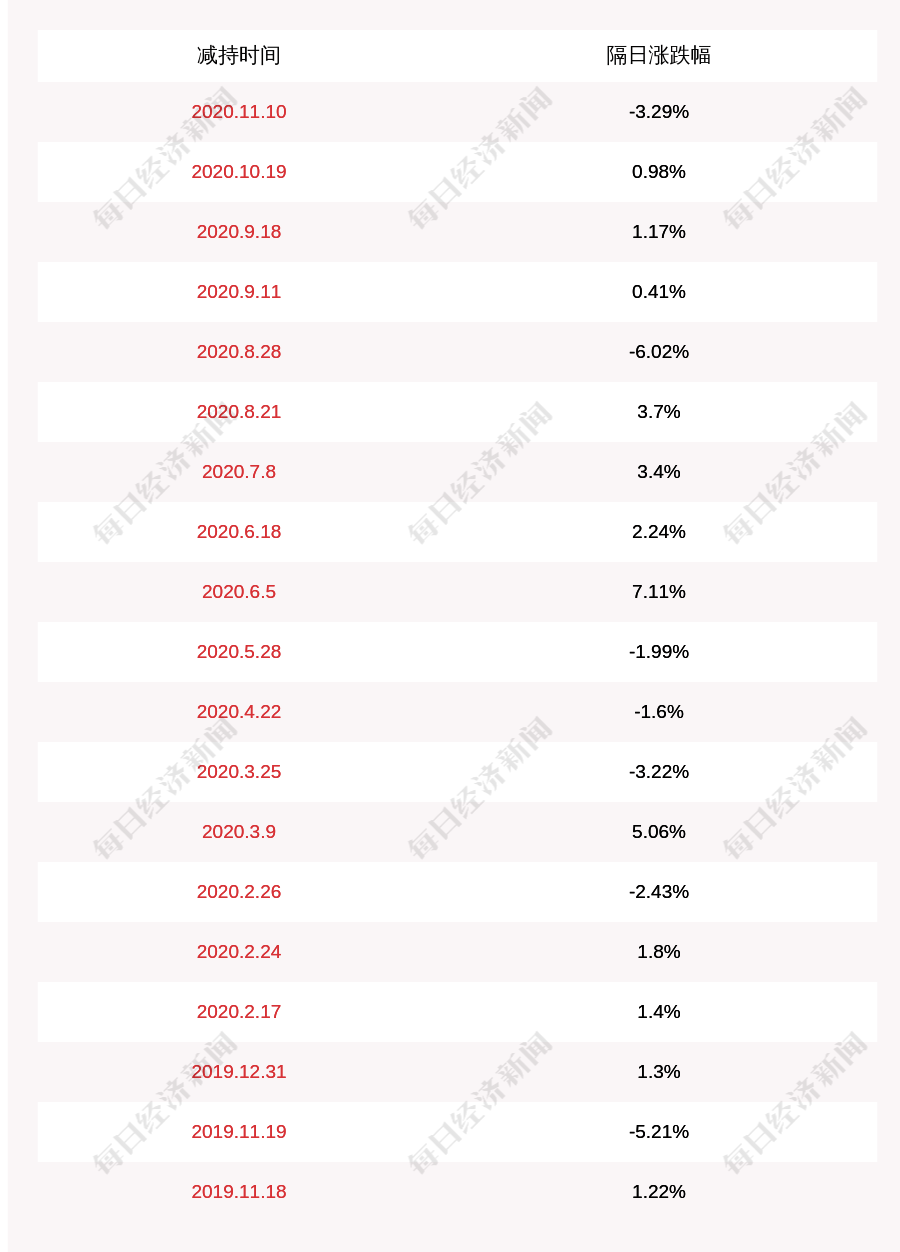Select the date 2020.11.10
The image size is (900, 1252).
[238, 112]
